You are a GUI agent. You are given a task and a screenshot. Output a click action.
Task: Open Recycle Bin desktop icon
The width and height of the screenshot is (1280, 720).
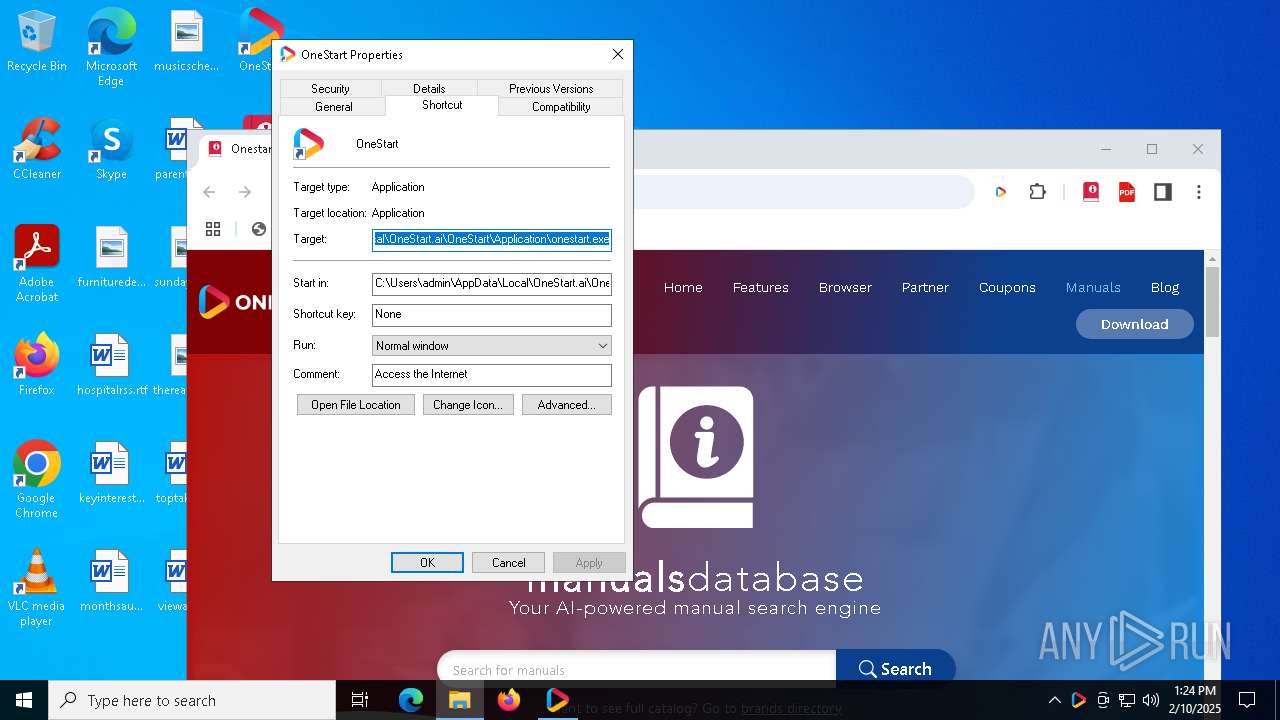tap(37, 42)
